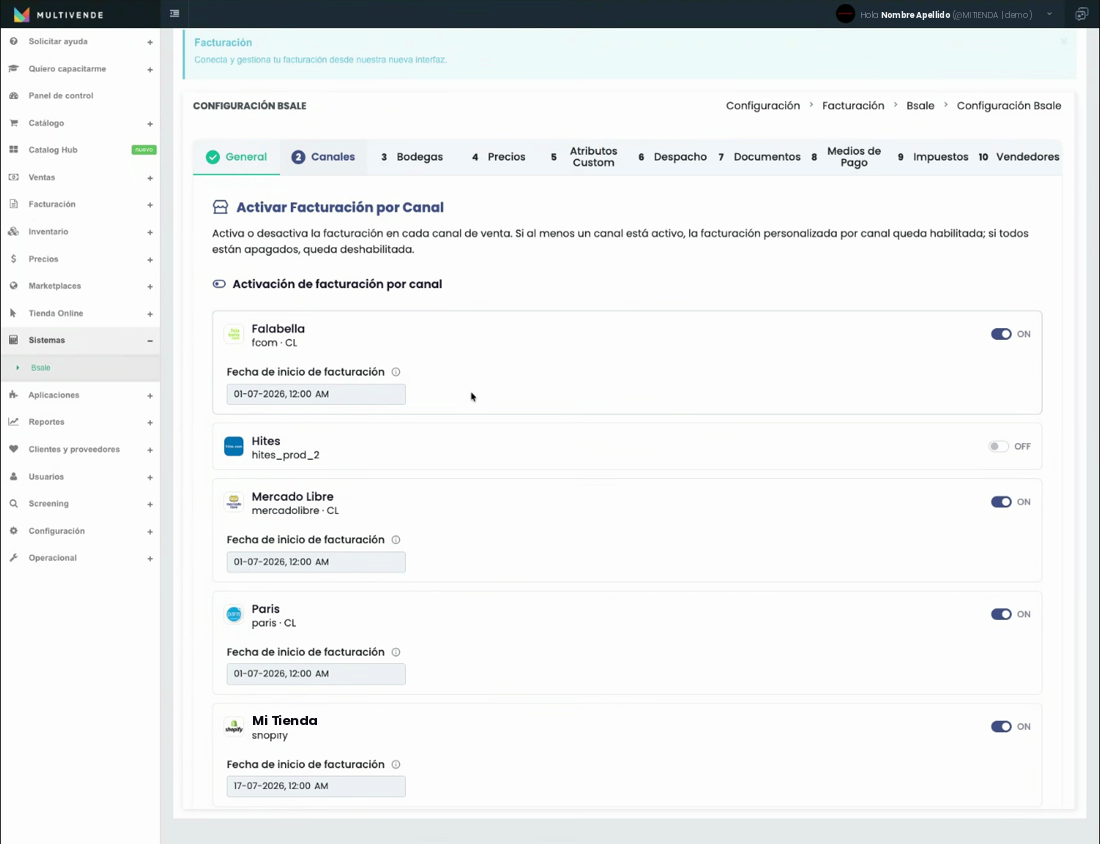Go to the Precios step tab
This screenshot has width=1100, height=844.
pyautogui.click(x=499, y=156)
